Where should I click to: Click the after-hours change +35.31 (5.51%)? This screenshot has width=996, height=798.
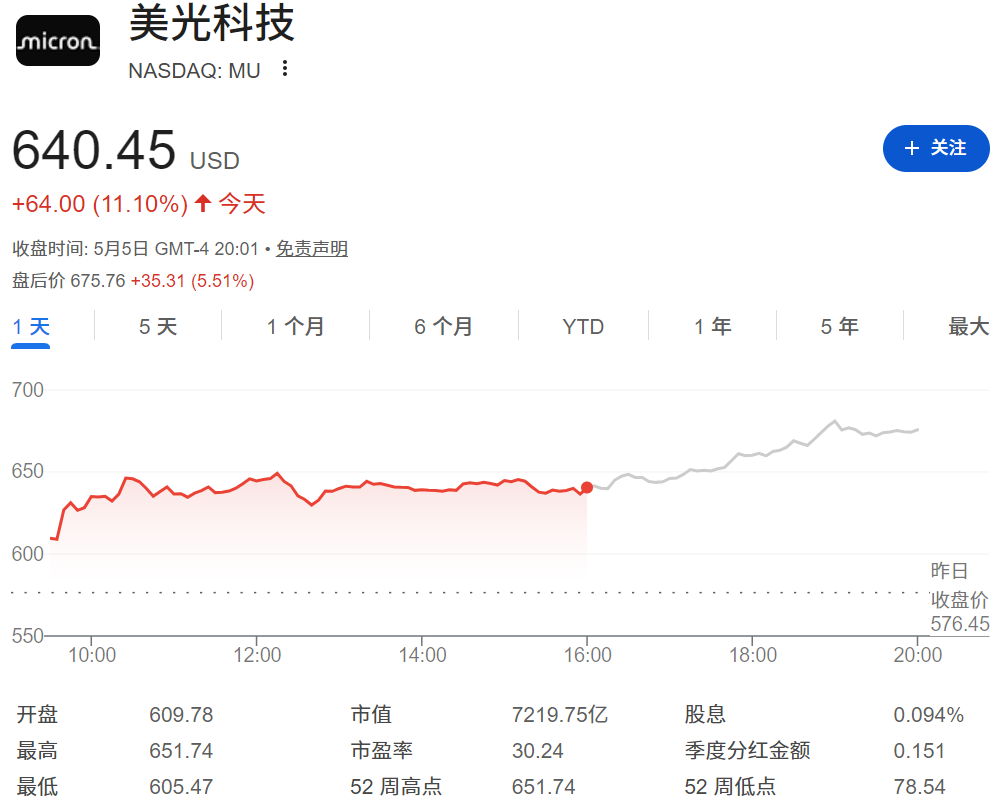tap(192, 281)
